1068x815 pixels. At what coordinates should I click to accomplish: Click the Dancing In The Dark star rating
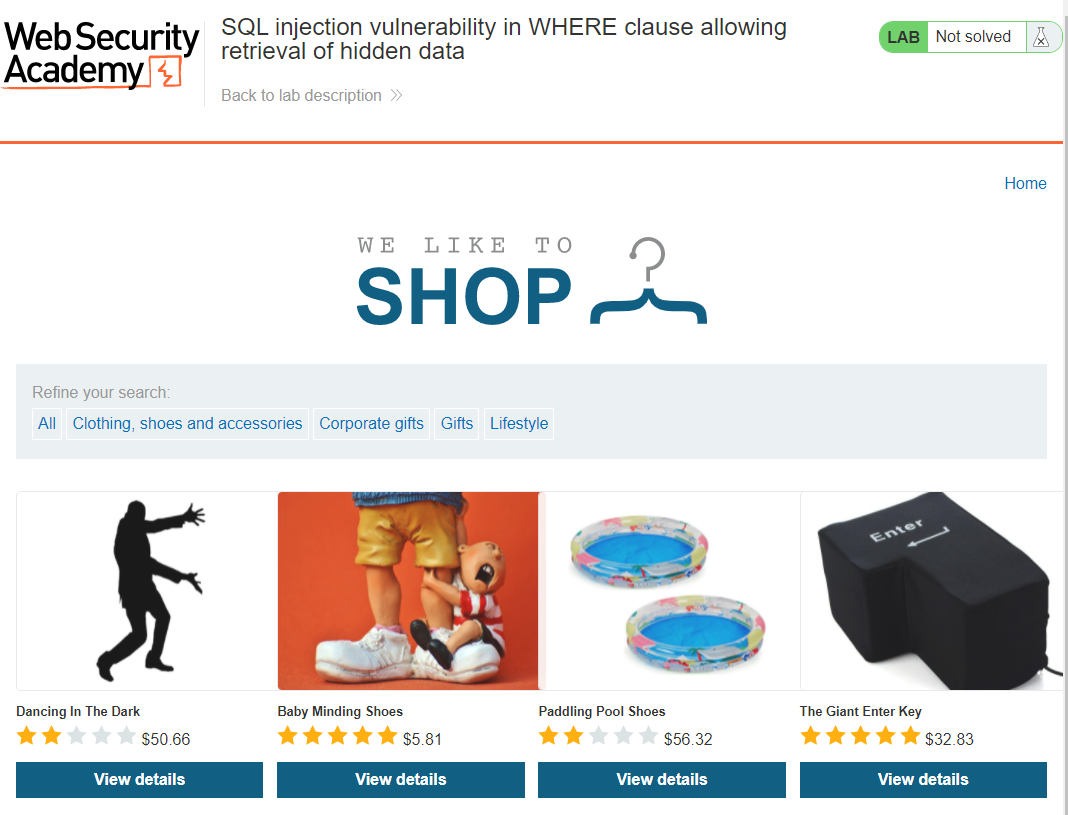tap(76, 736)
